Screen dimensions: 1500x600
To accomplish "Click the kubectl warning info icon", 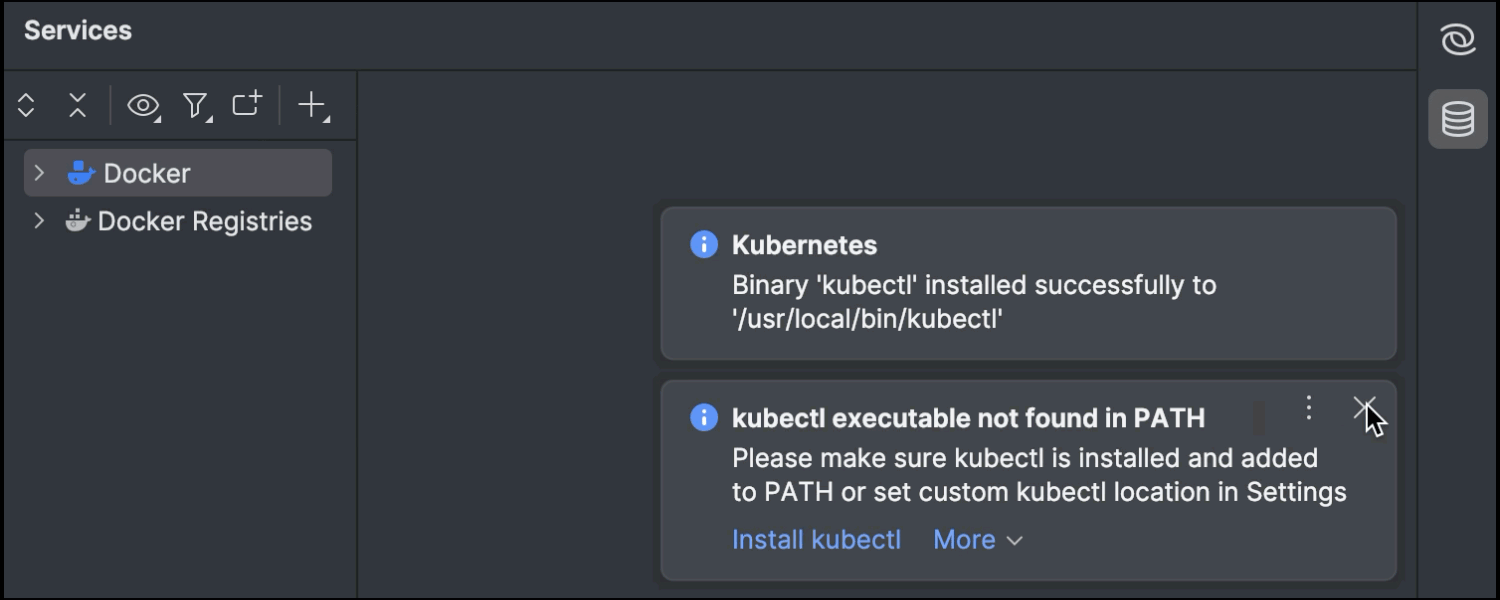I will (704, 417).
